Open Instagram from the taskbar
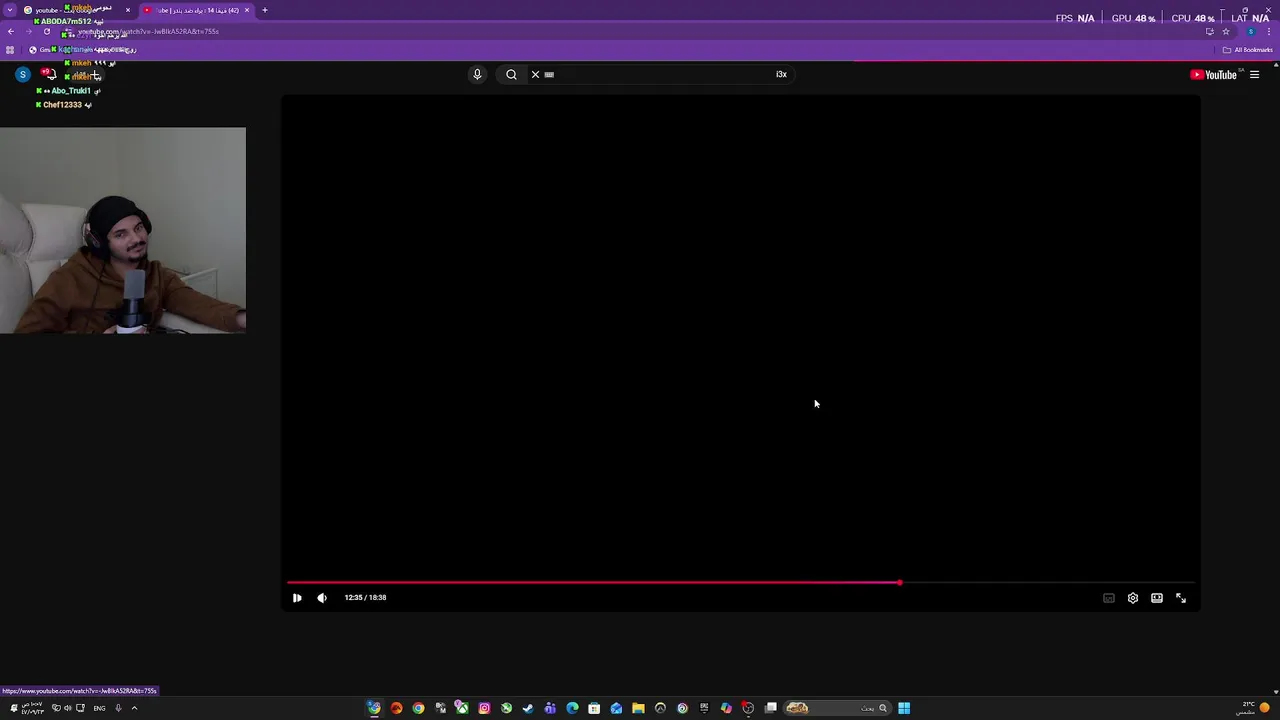The height and width of the screenshot is (720, 1280). tap(484, 708)
